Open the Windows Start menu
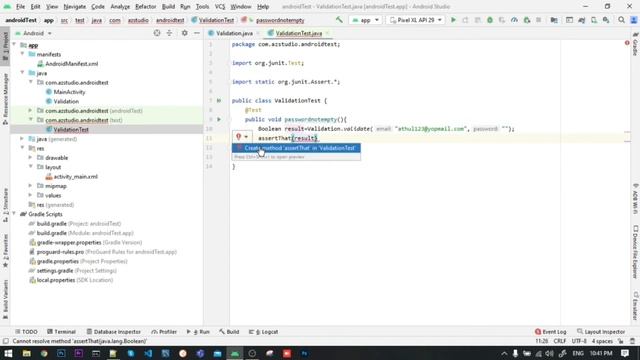 [x=8, y=353]
